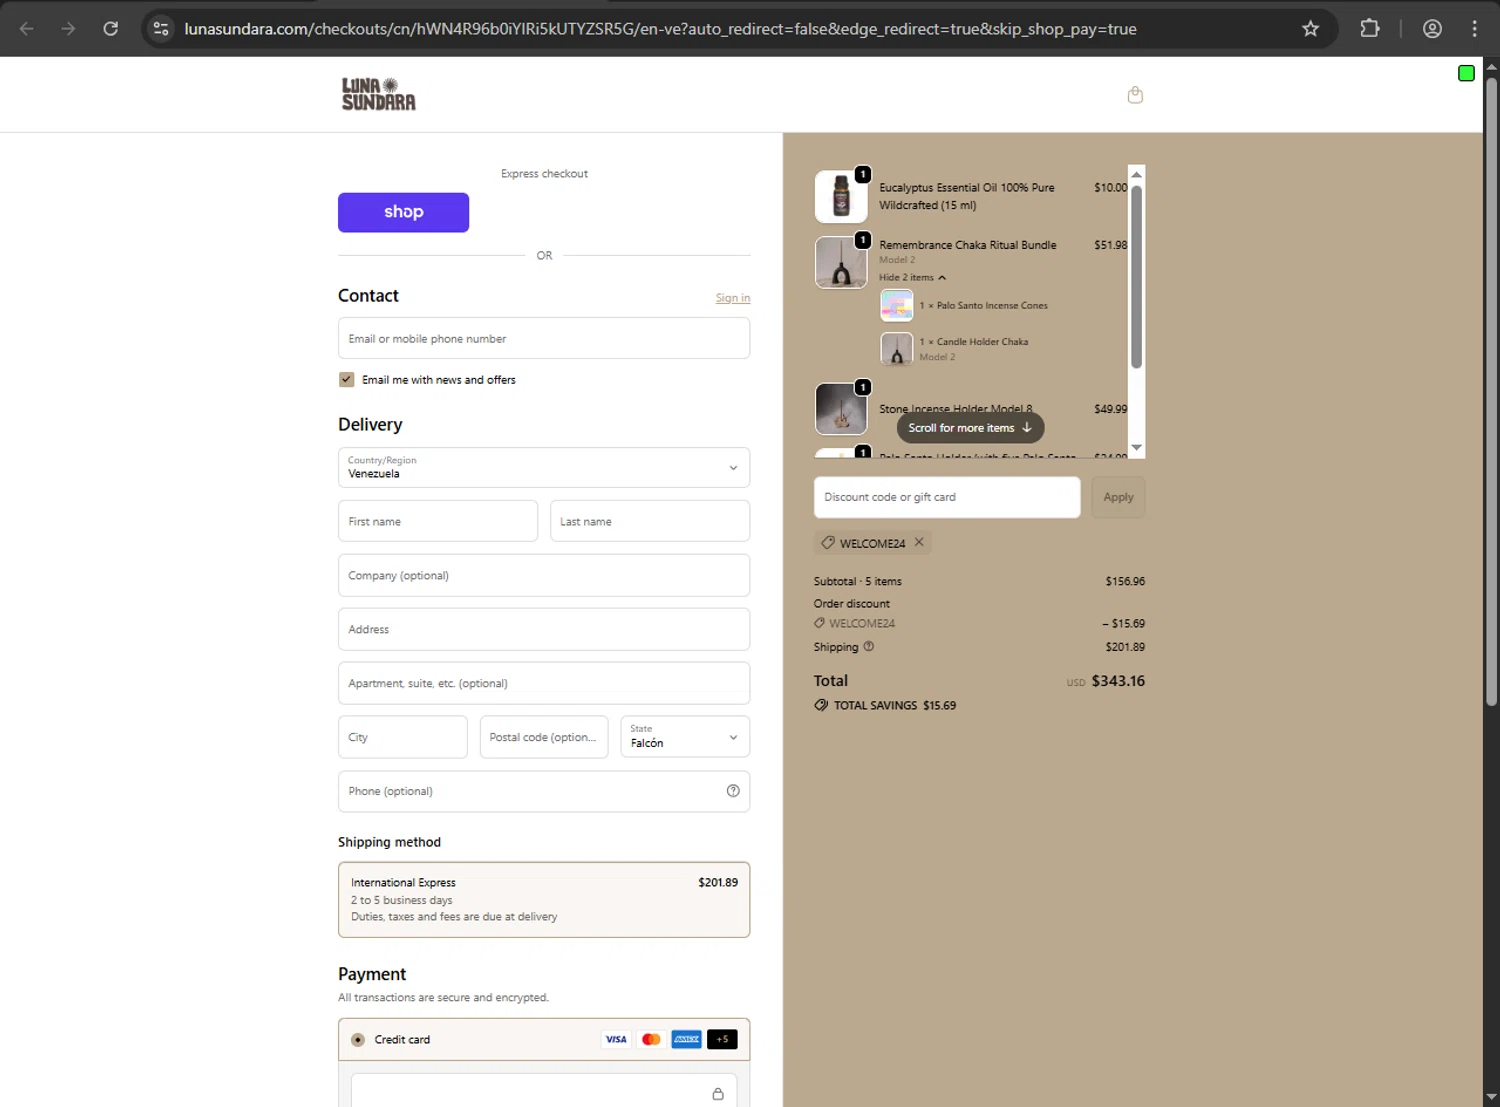Click the Subtotal 5 items label
1500x1107 pixels.
(x=858, y=581)
